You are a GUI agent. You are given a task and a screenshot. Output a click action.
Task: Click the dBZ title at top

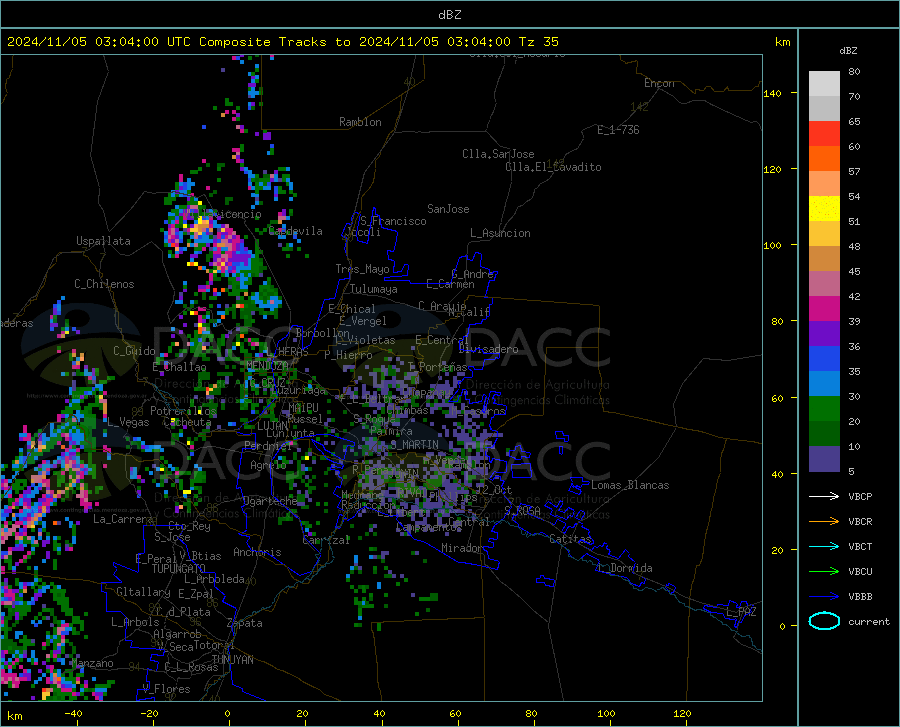coord(449,15)
